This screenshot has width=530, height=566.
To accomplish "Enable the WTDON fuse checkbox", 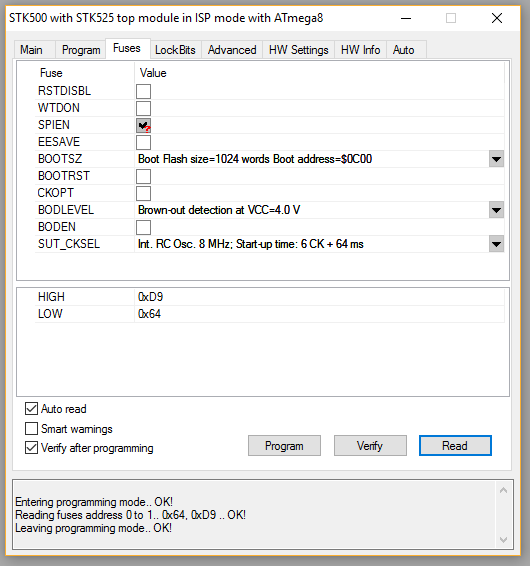I will tap(143, 108).
